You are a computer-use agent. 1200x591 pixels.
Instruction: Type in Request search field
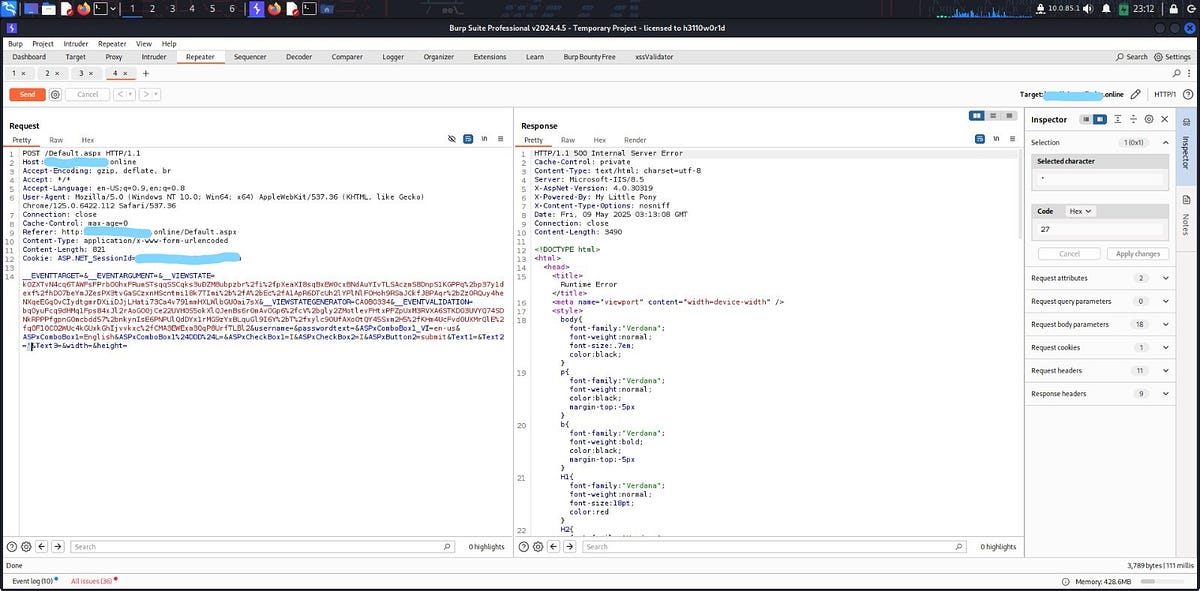pos(260,547)
